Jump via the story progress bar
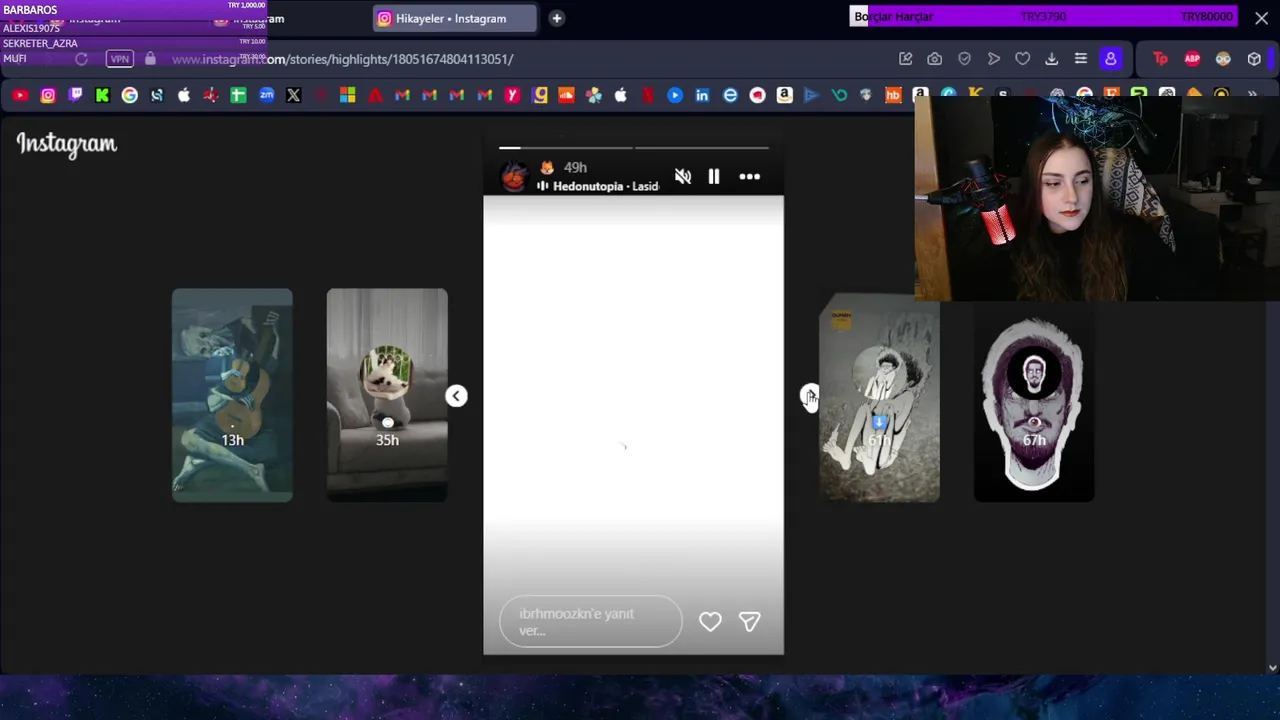This screenshot has width=1280, height=720. [634, 148]
